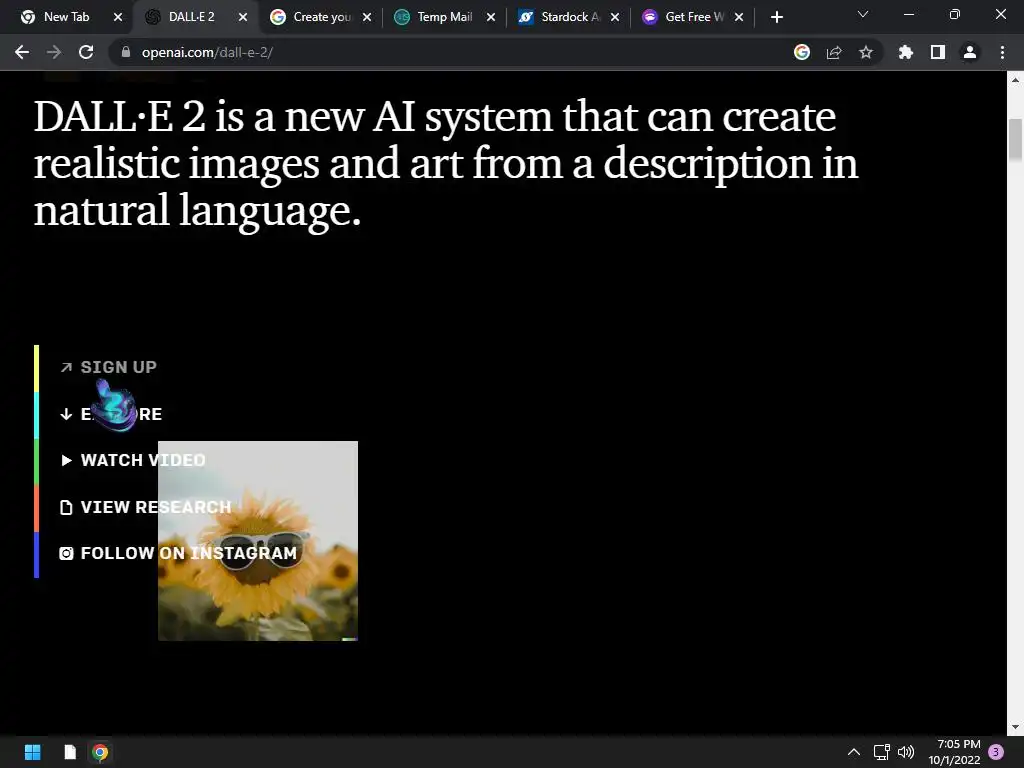1024x768 pixels.
Task: Open the network icon in the tray
Action: pos(882,752)
